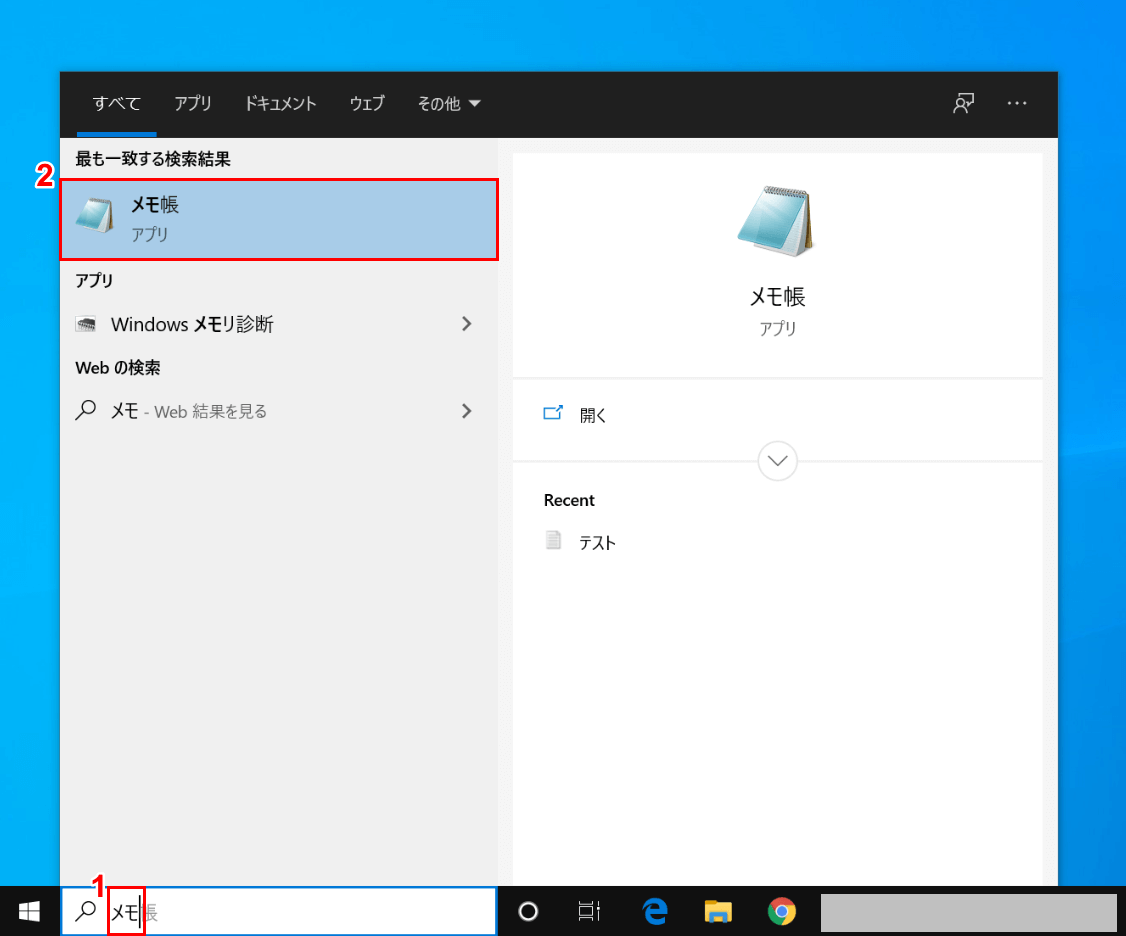Click the メモ帳 title in preview pane

pyautogui.click(x=777, y=297)
